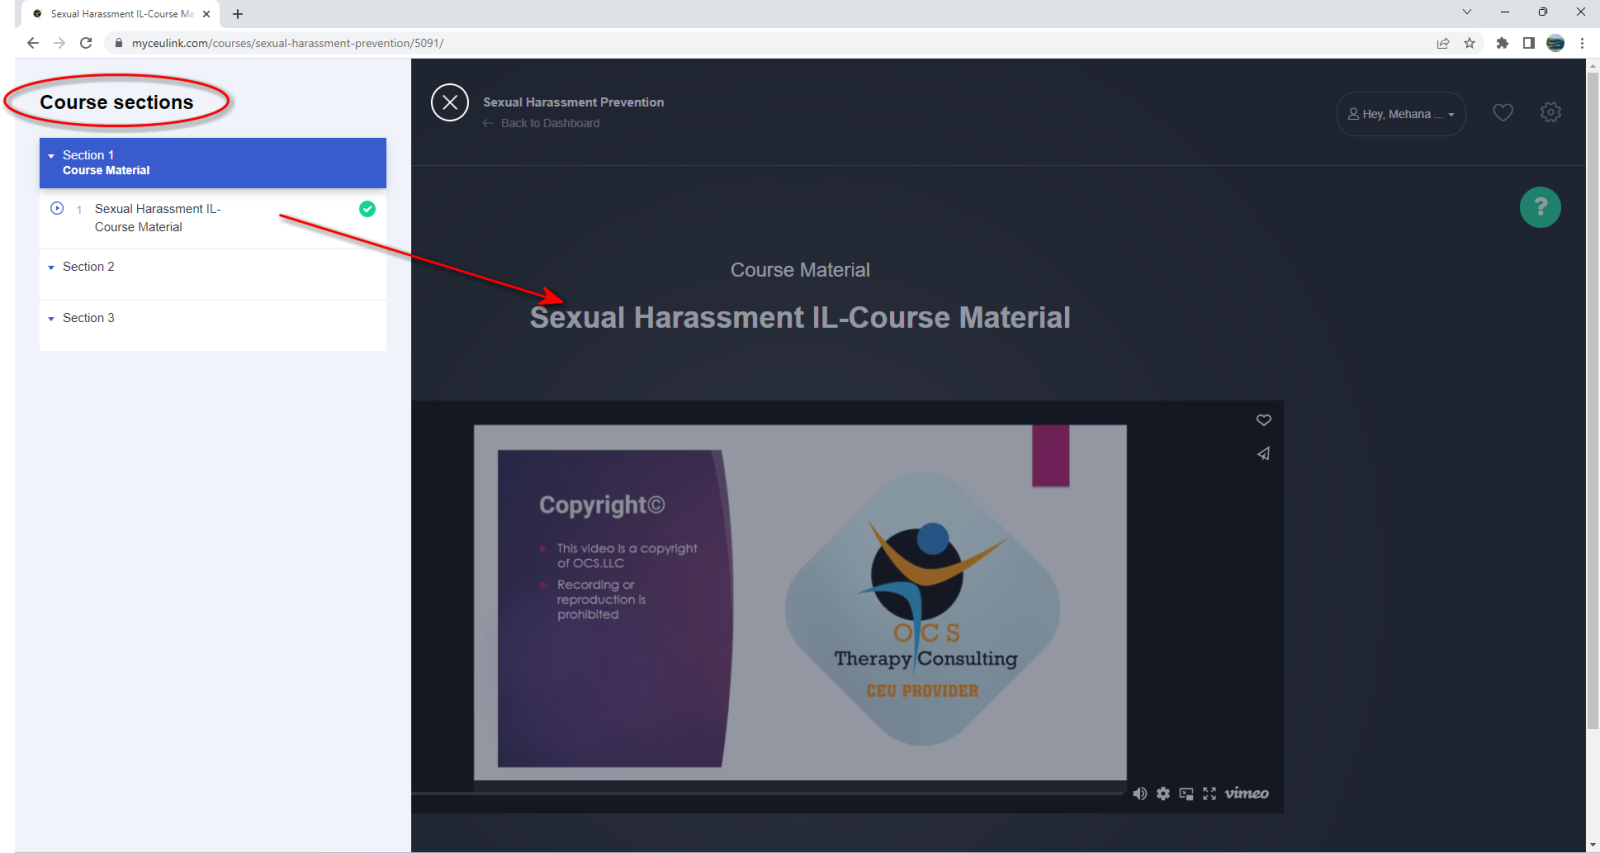Screen dimensions: 1600x853
Task: Go Back to Dashboard link
Action: click(x=549, y=123)
